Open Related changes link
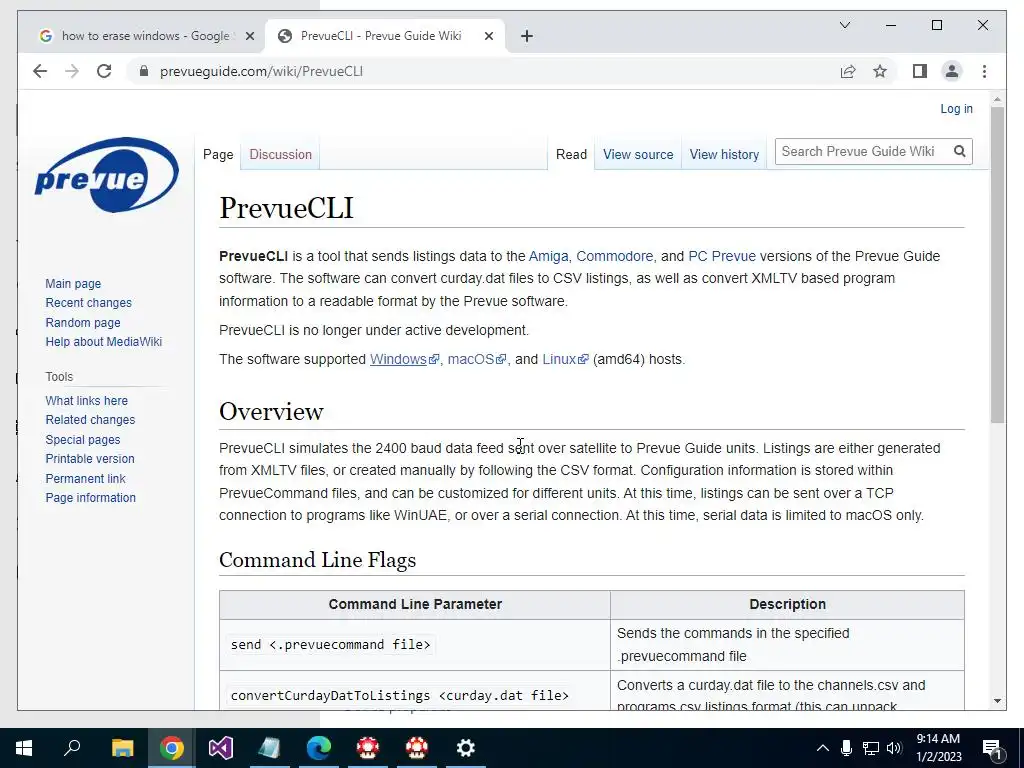This screenshot has width=1024, height=768. pos(90,420)
